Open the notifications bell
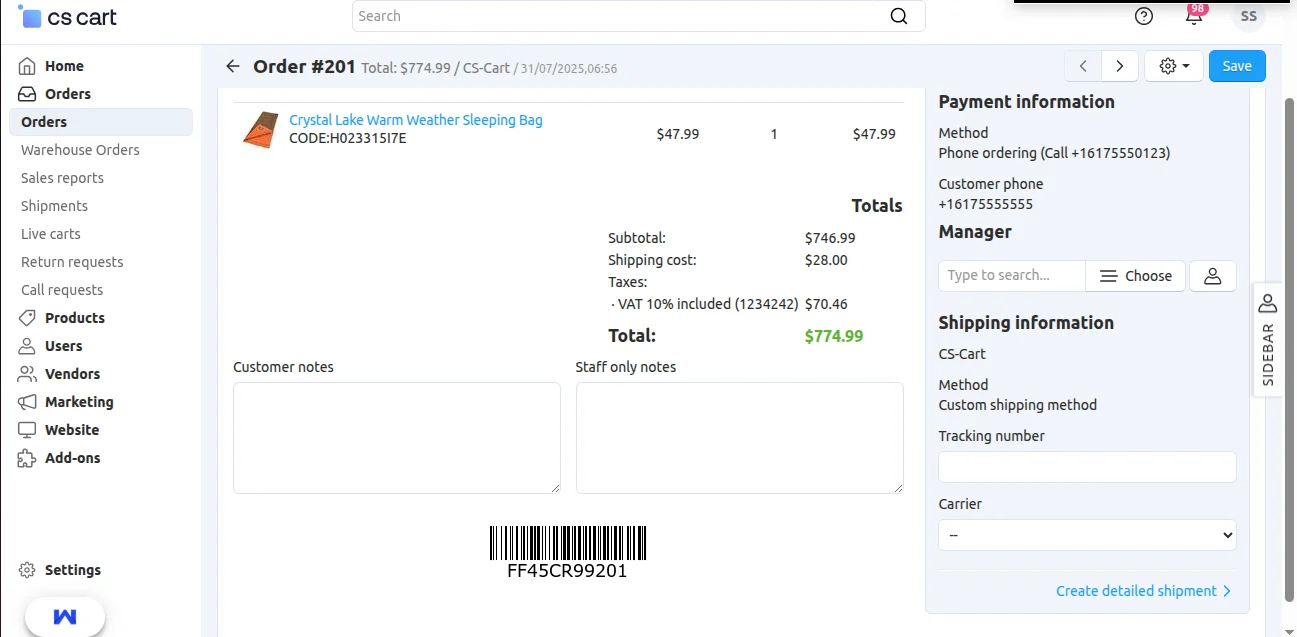Screen dimensions: 1297x637 pyautogui.click(x=1194, y=17)
